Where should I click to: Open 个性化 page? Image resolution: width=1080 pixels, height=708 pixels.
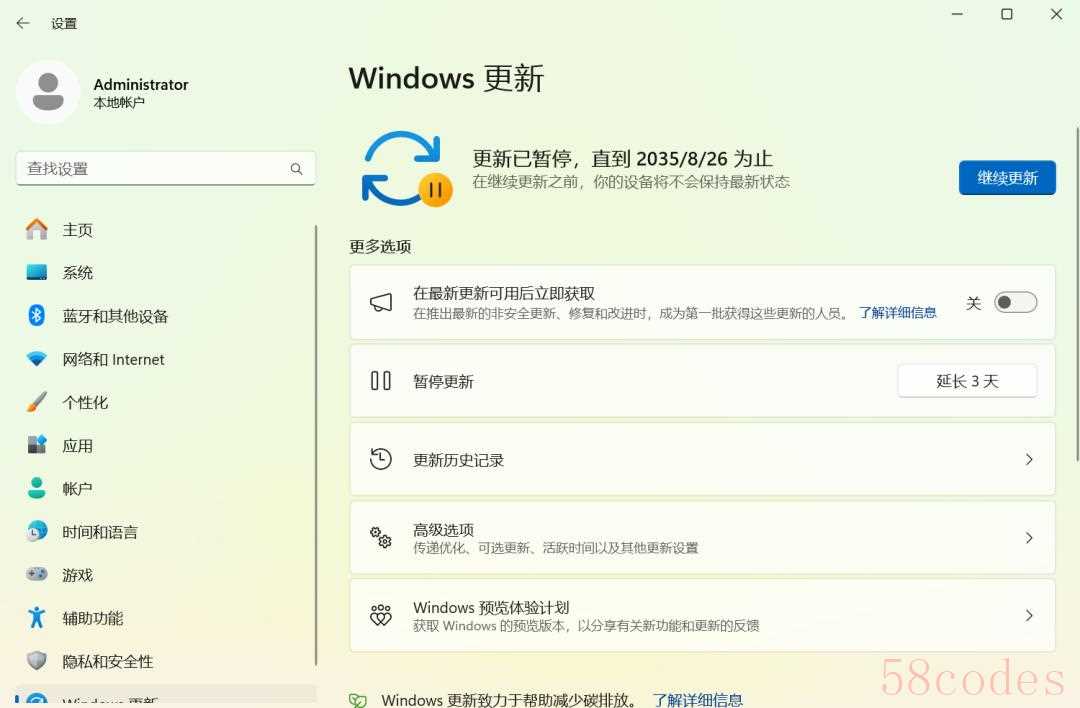[165, 402]
